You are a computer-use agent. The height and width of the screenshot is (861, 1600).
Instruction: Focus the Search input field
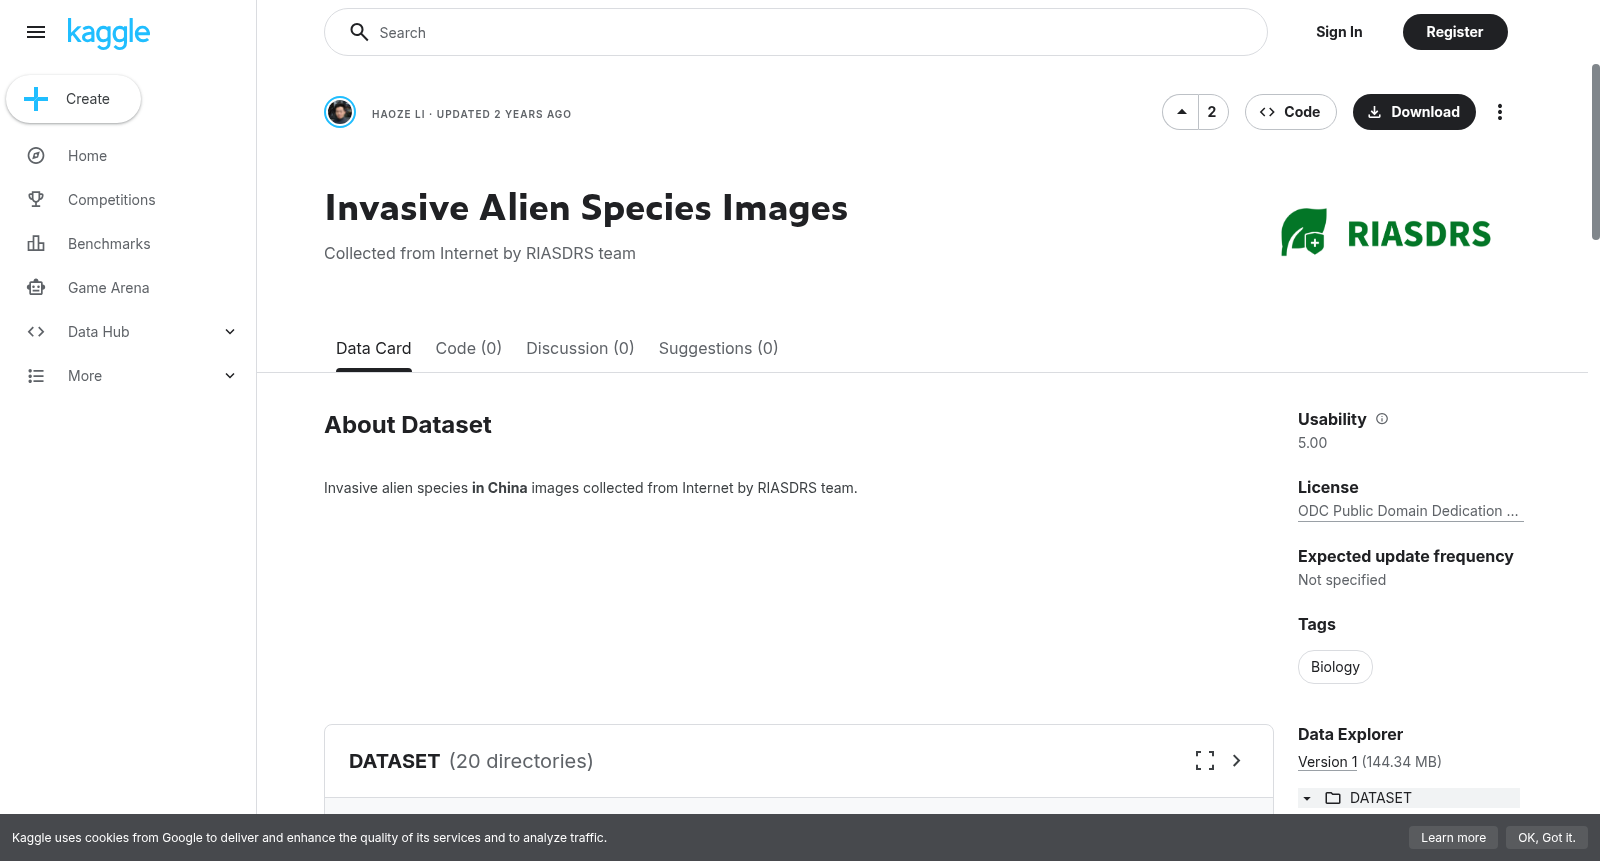[x=796, y=32]
